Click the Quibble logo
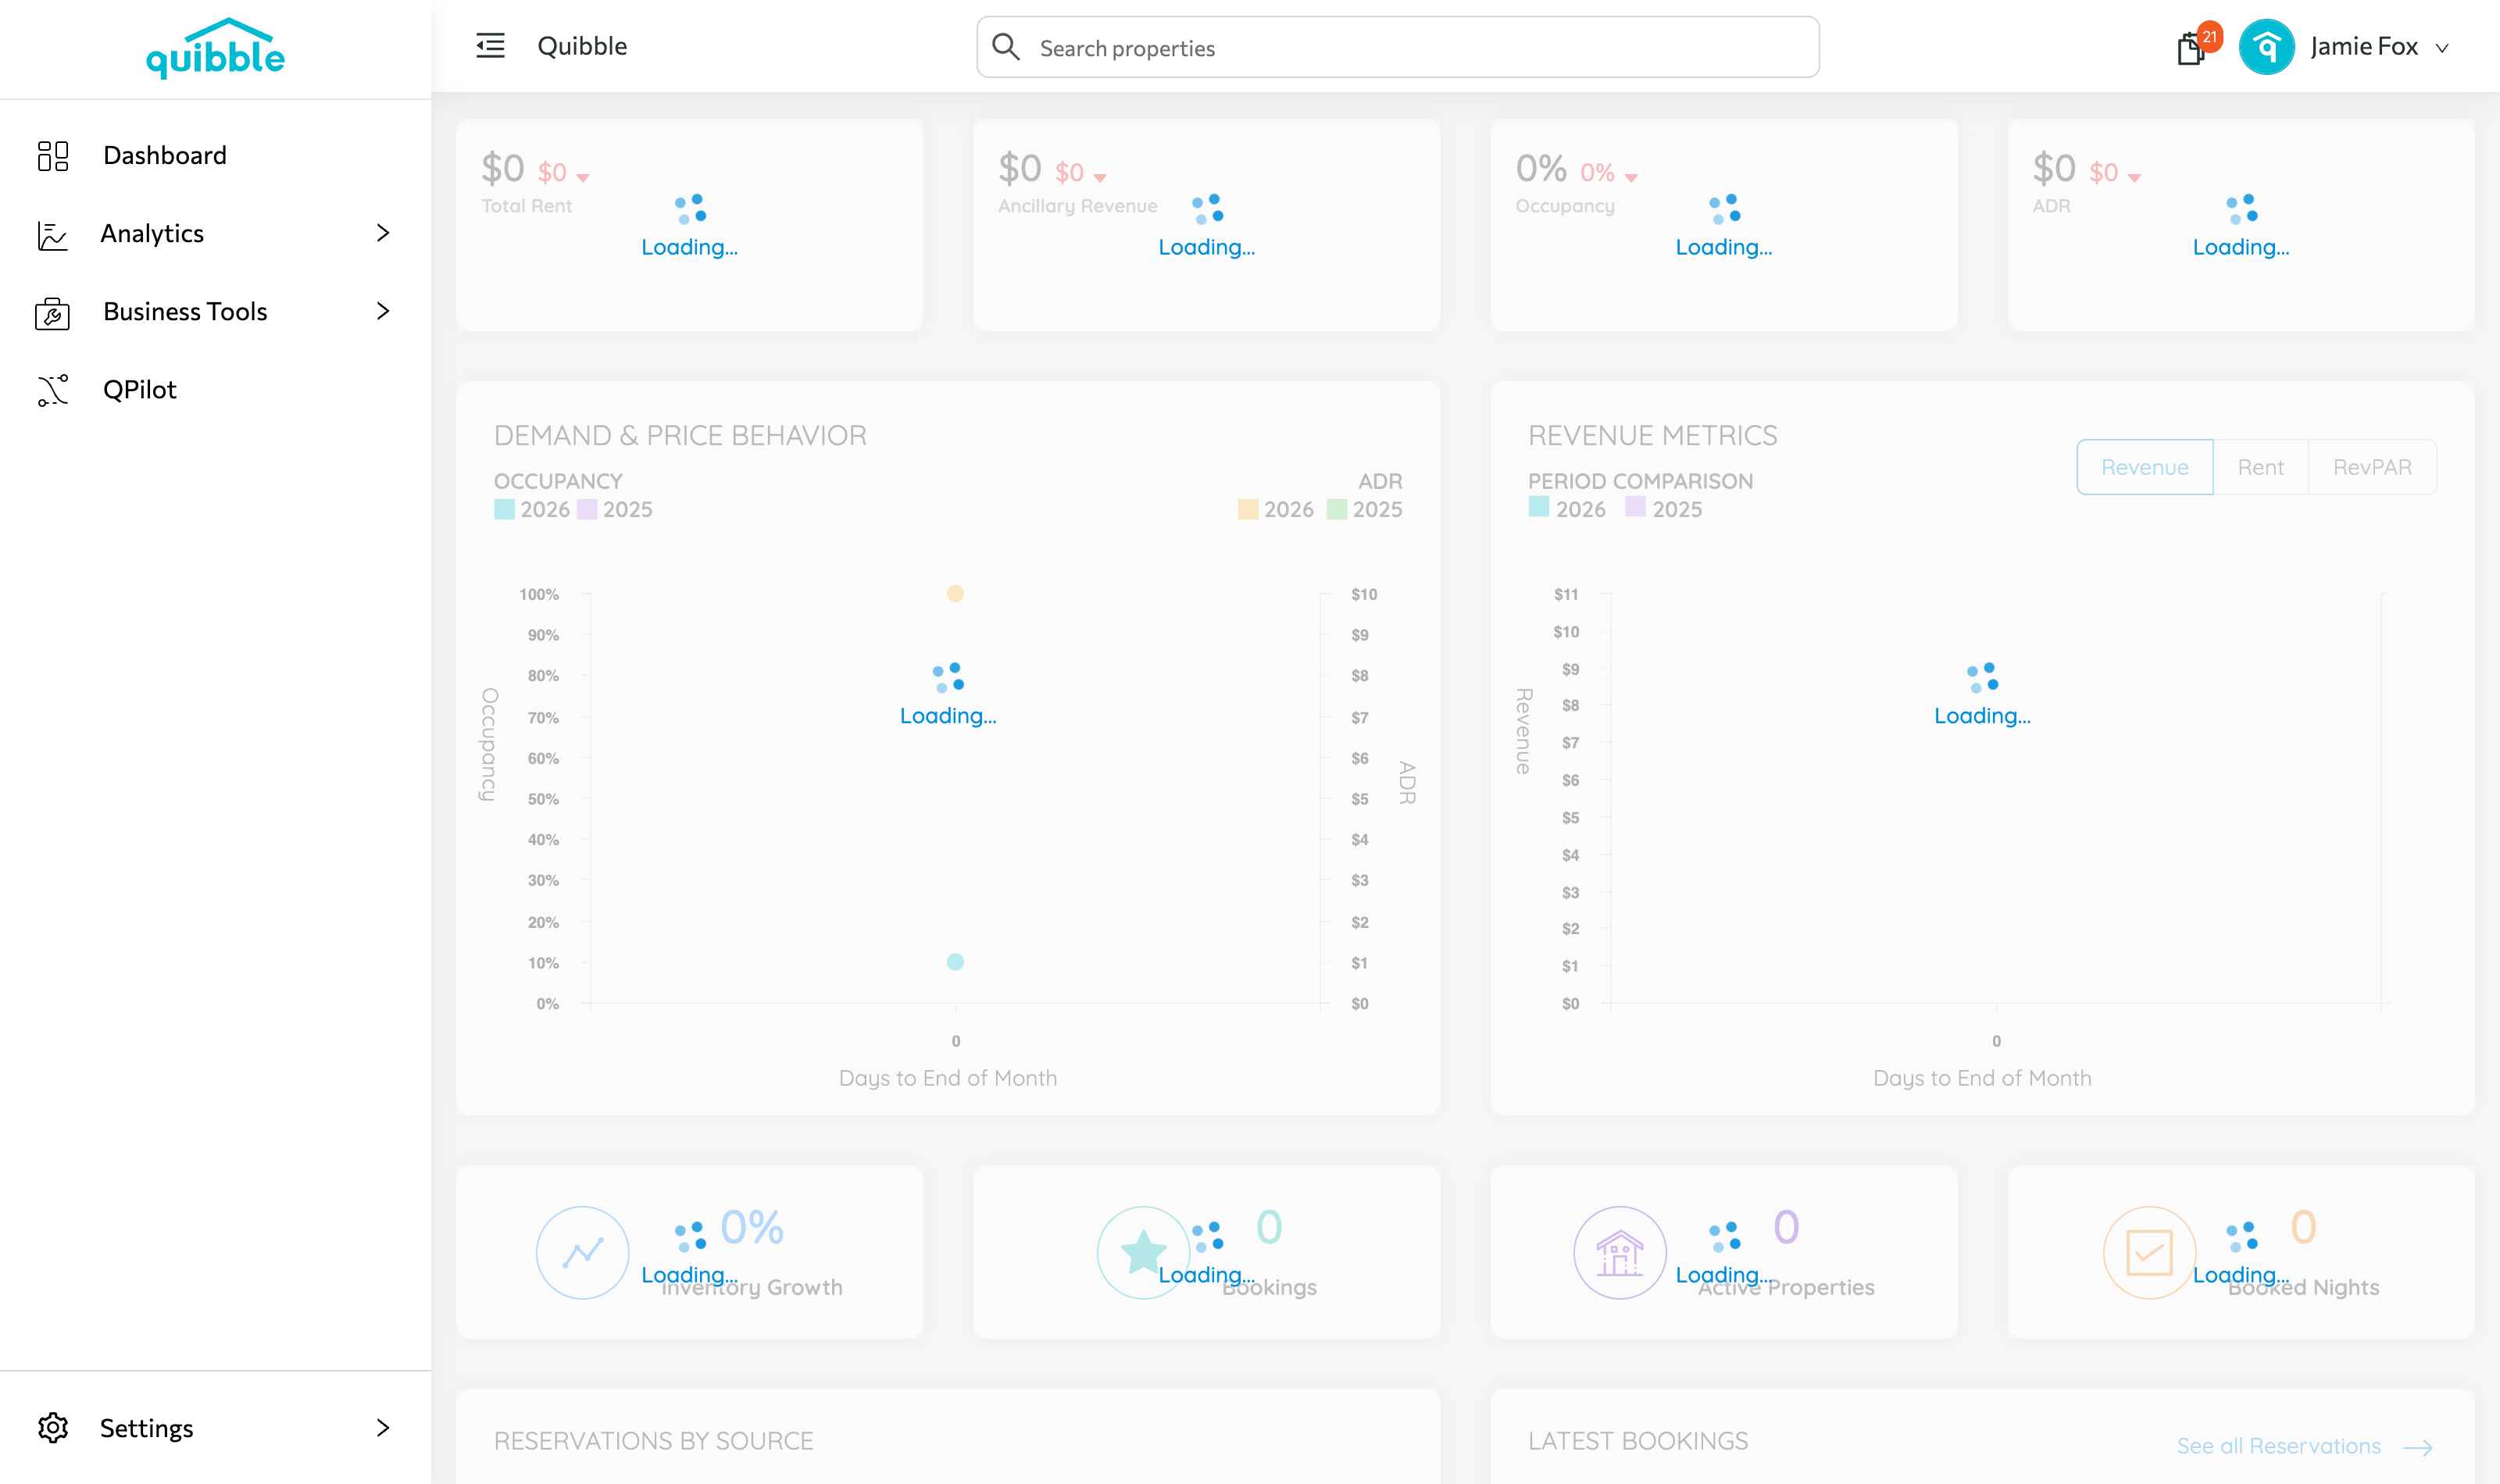The width and height of the screenshot is (2500, 1484). coord(216,48)
